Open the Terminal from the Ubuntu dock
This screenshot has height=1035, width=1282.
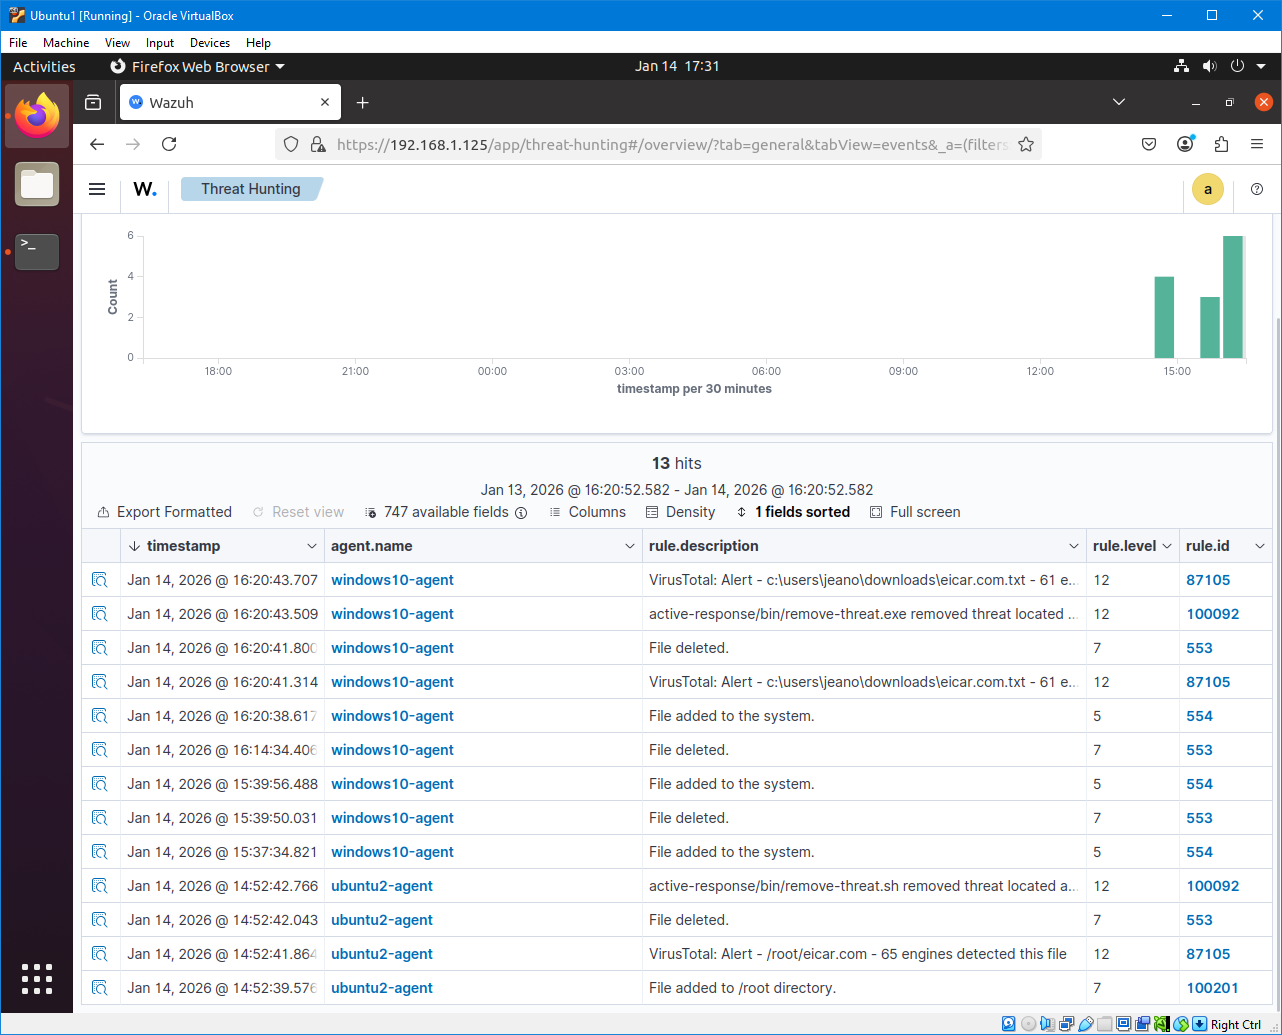point(37,251)
